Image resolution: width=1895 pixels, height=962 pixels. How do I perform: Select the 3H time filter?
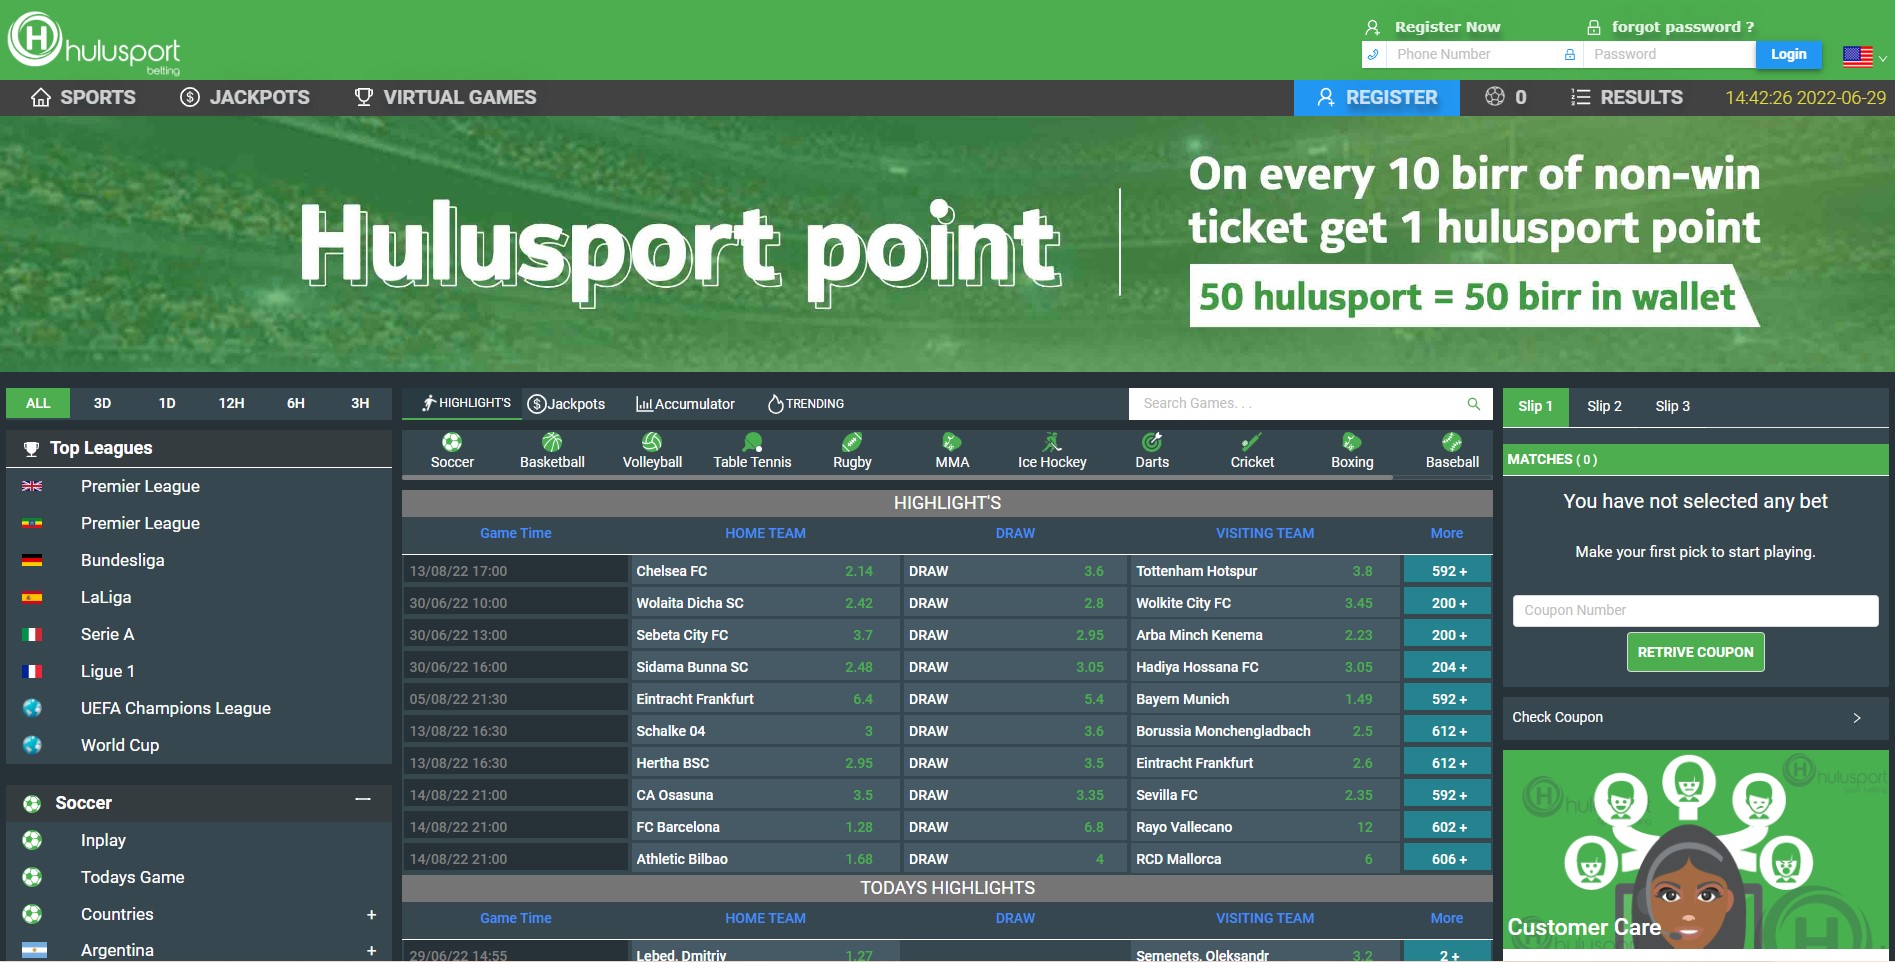(360, 403)
